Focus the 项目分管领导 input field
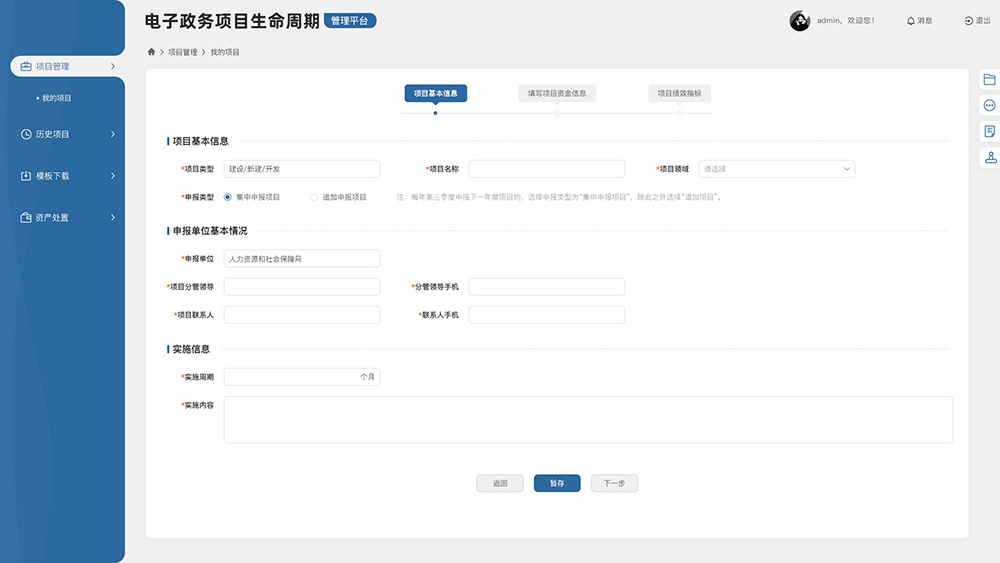Screen dimensions: 1000x563 tap(302, 287)
